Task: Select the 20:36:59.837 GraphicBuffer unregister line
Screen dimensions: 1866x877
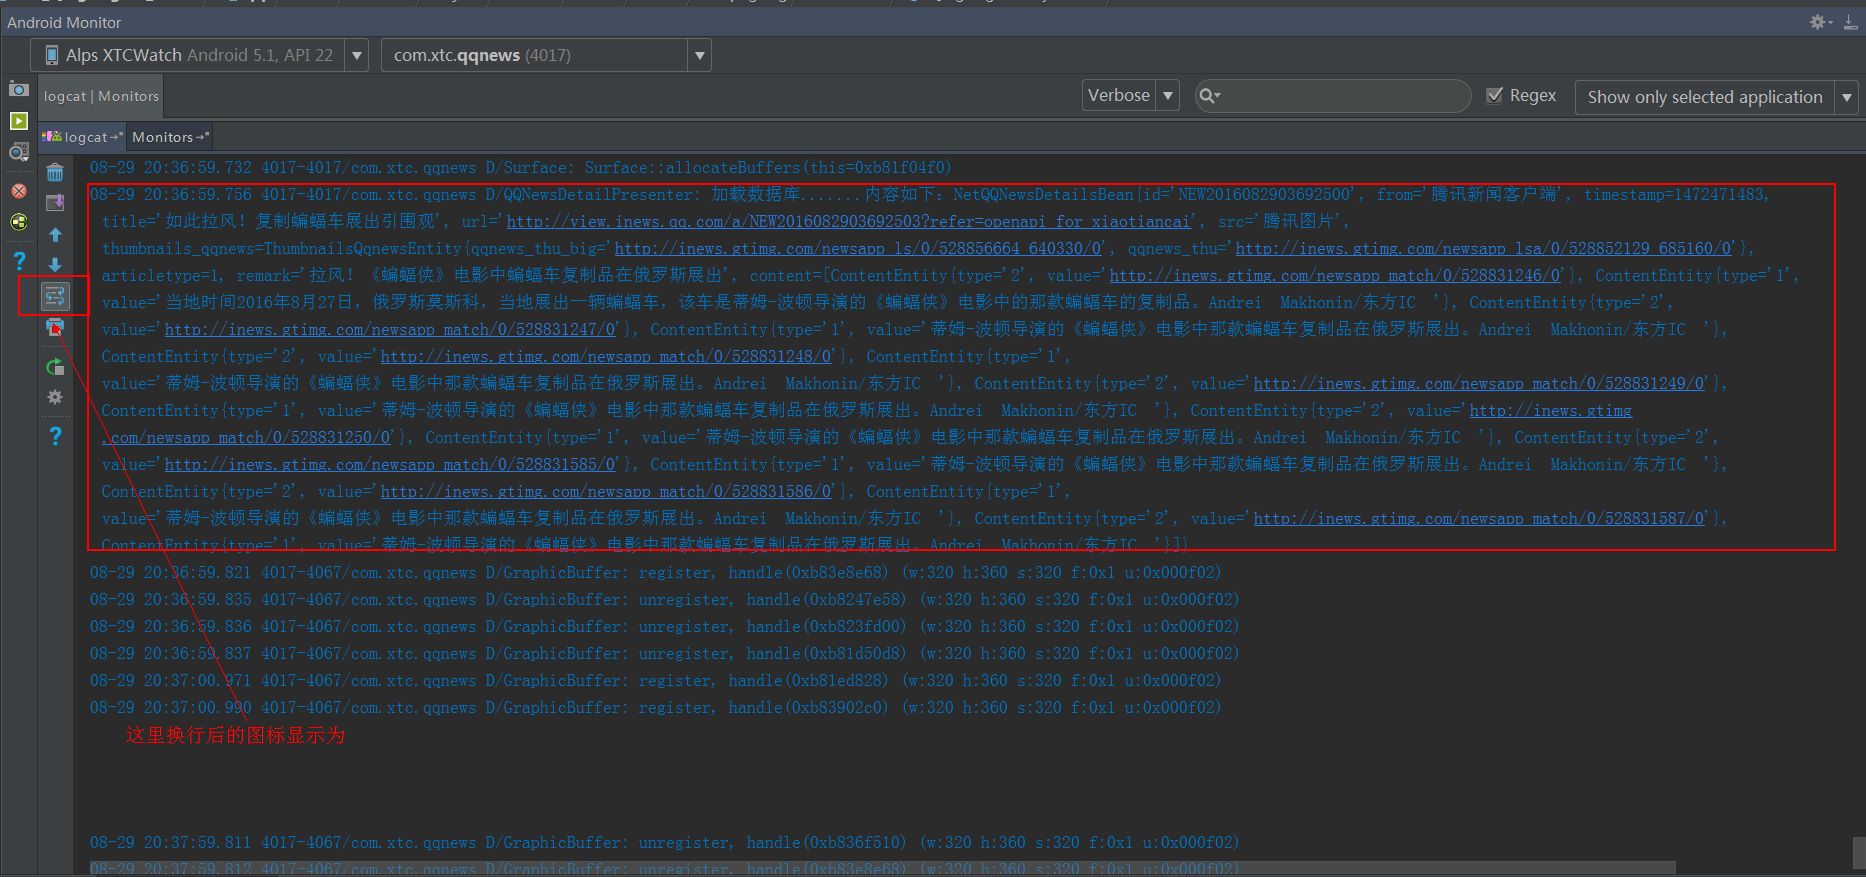Action: tap(664, 654)
